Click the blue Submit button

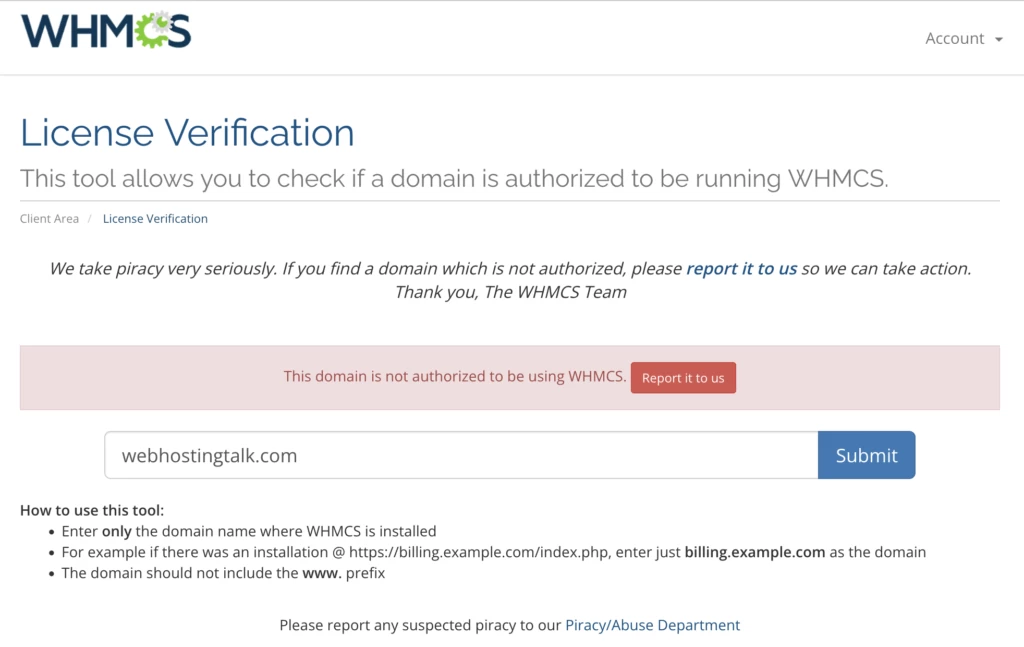(866, 455)
